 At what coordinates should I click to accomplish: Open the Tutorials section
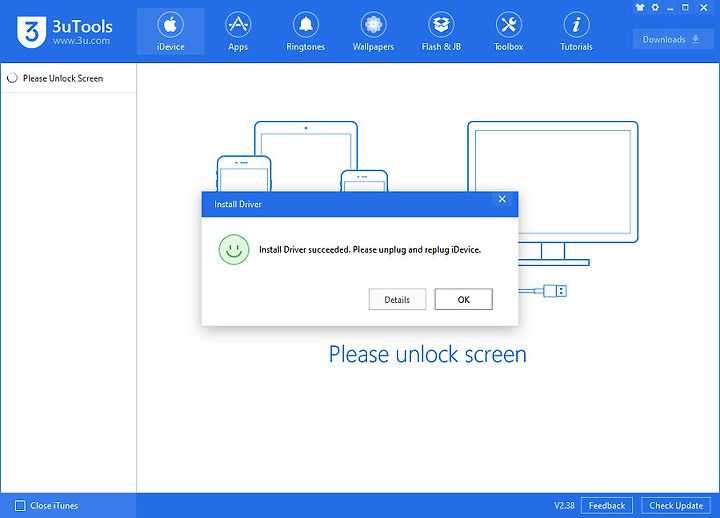(576, 32)
